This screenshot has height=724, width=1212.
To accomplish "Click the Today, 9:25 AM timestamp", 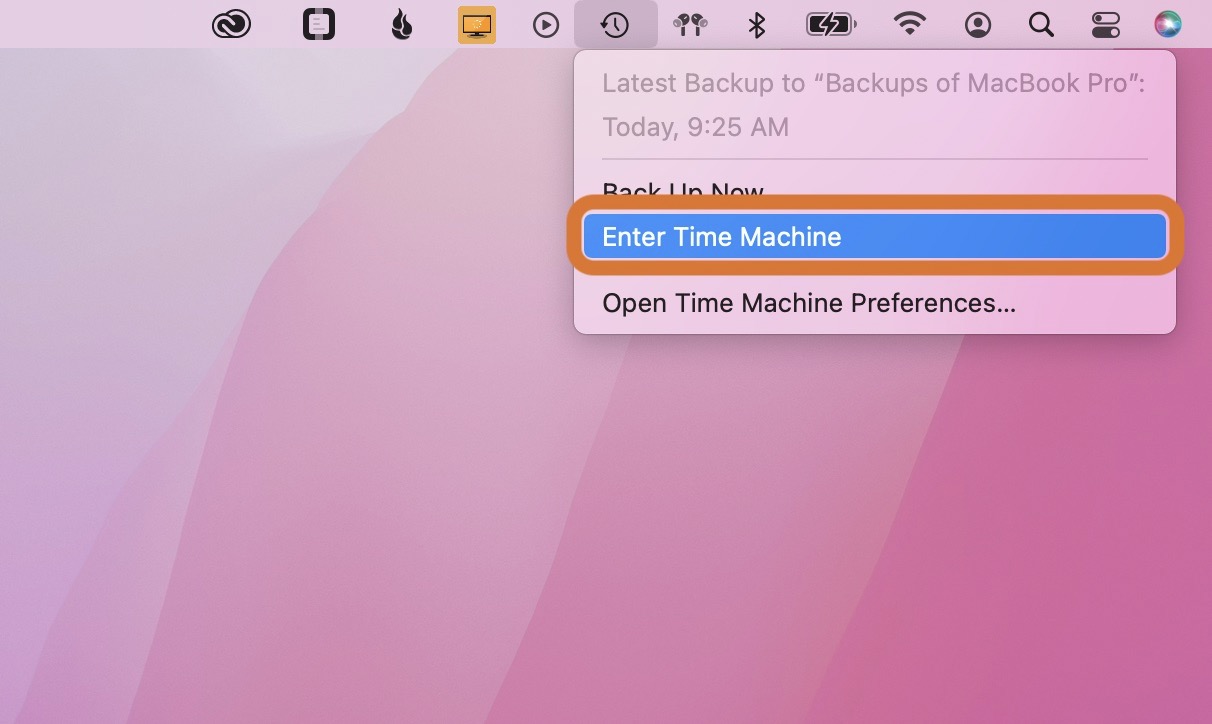I will tap(695, 127).
